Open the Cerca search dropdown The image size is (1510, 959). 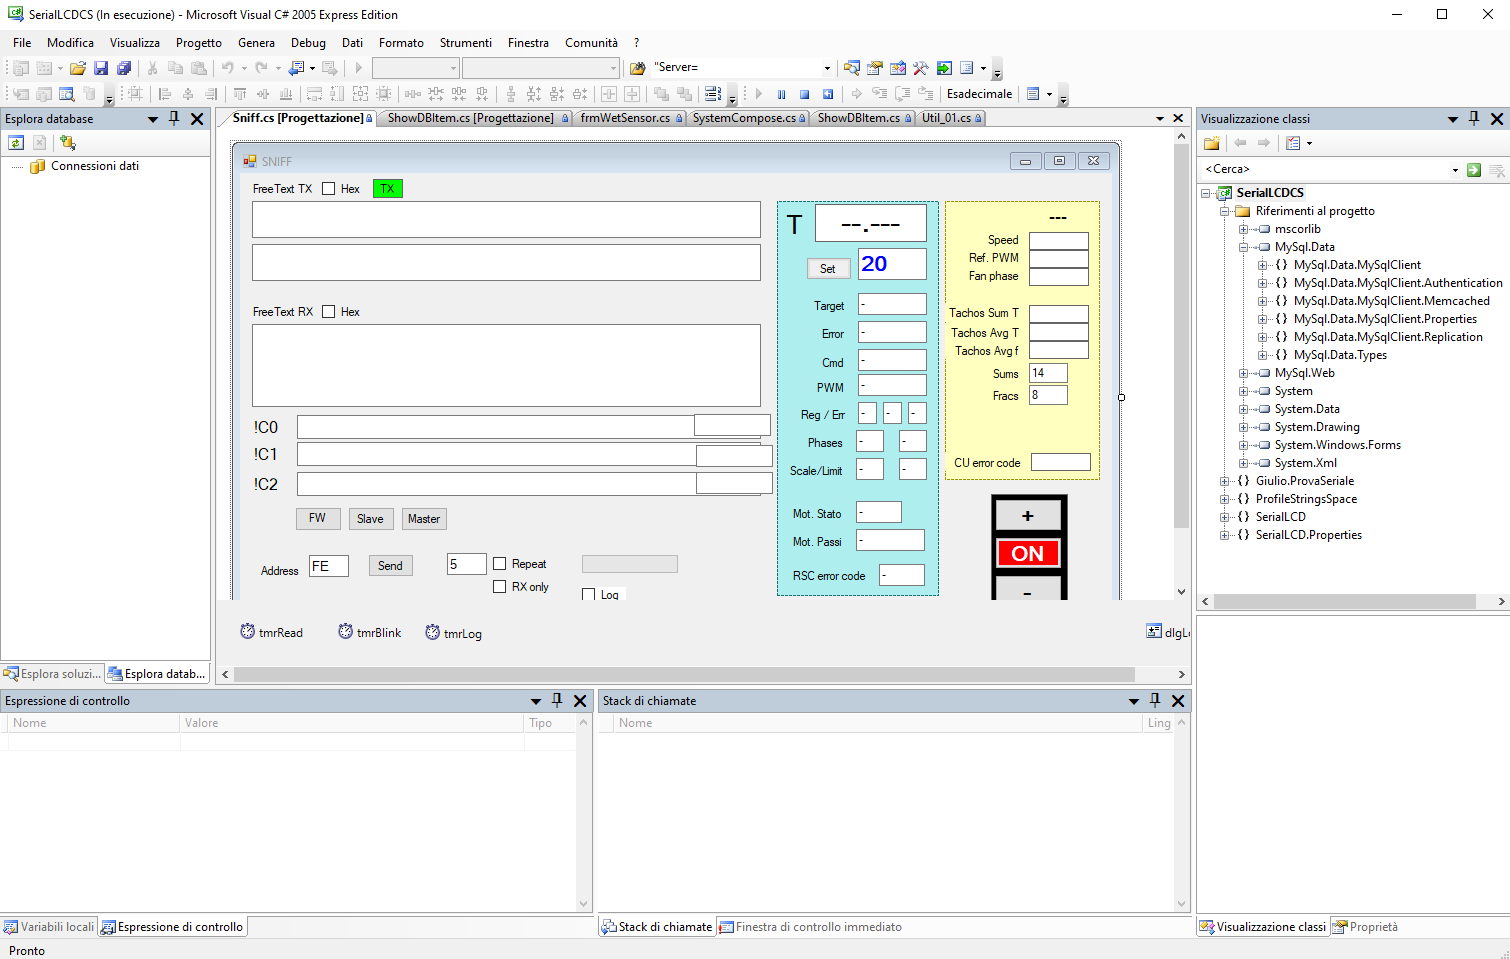(1455, 170)
